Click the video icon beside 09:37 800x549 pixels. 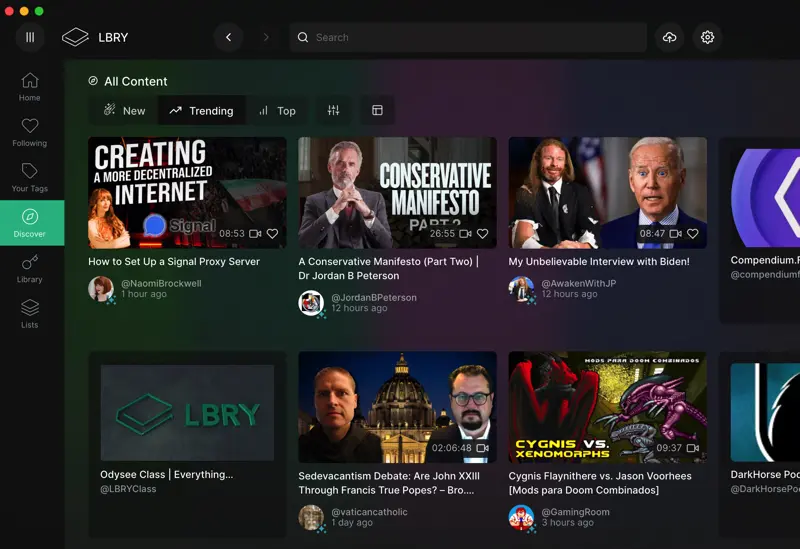(x=692, y=448)
